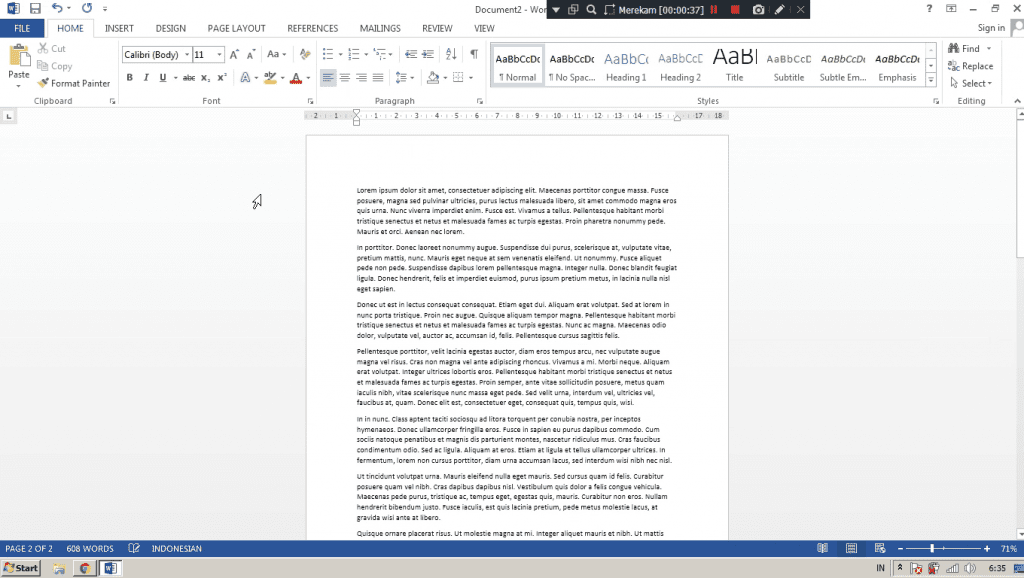
Task: Click the Format Painter button
Action: (74, 84)
